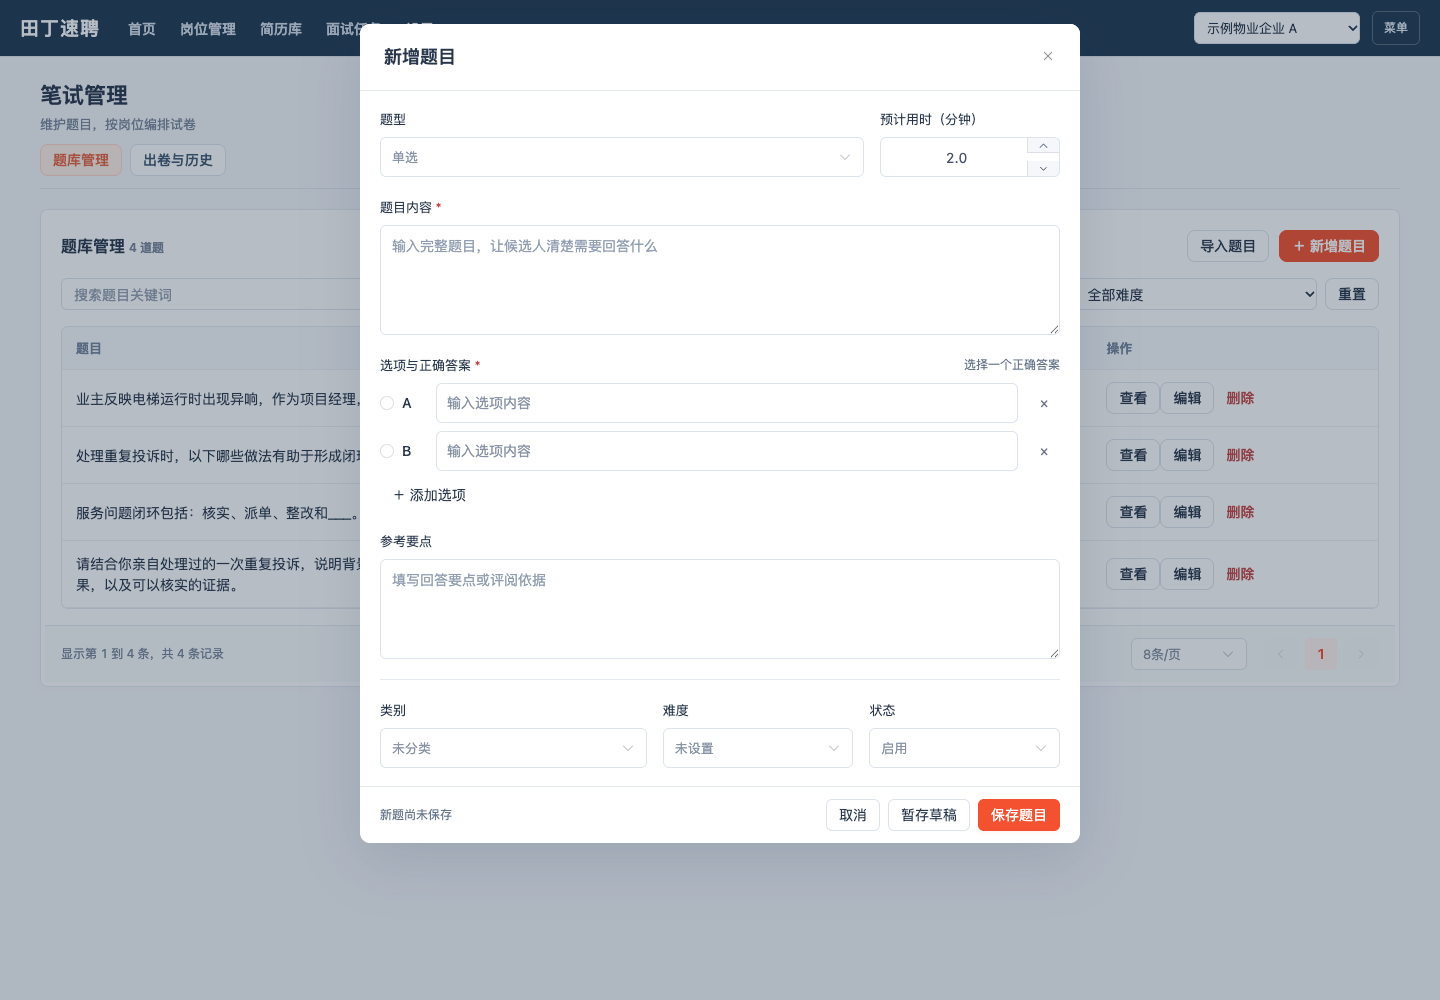Open 首页 in the top navigation
The width and height of the screenshot is (1440, 1000).
click(142, 29)
